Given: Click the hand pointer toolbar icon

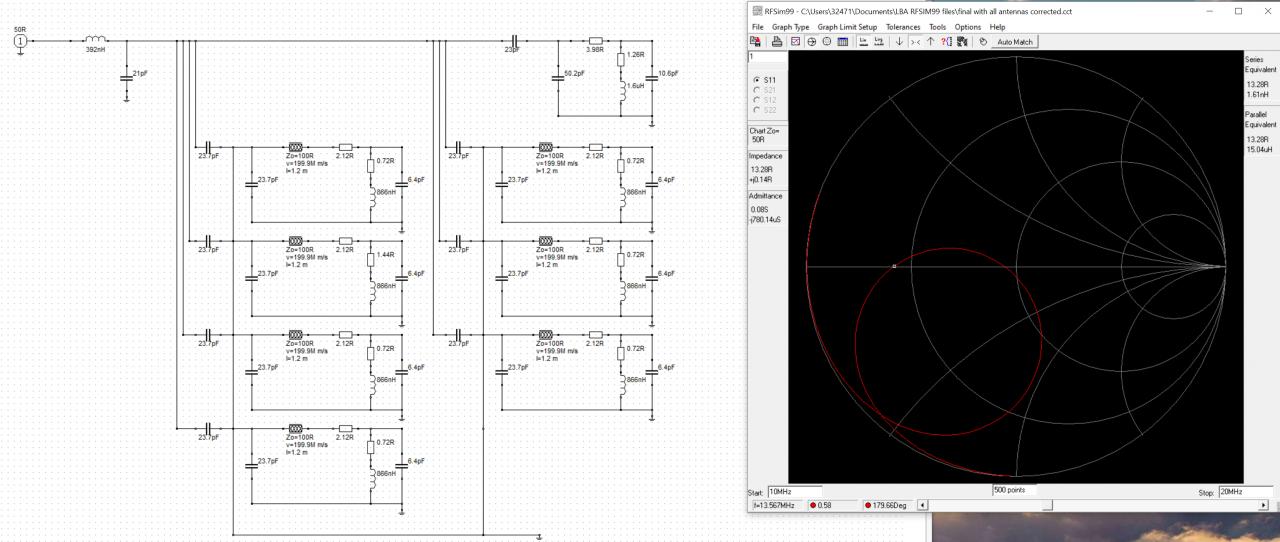Looking at the screenshot, I should [983, 41].
